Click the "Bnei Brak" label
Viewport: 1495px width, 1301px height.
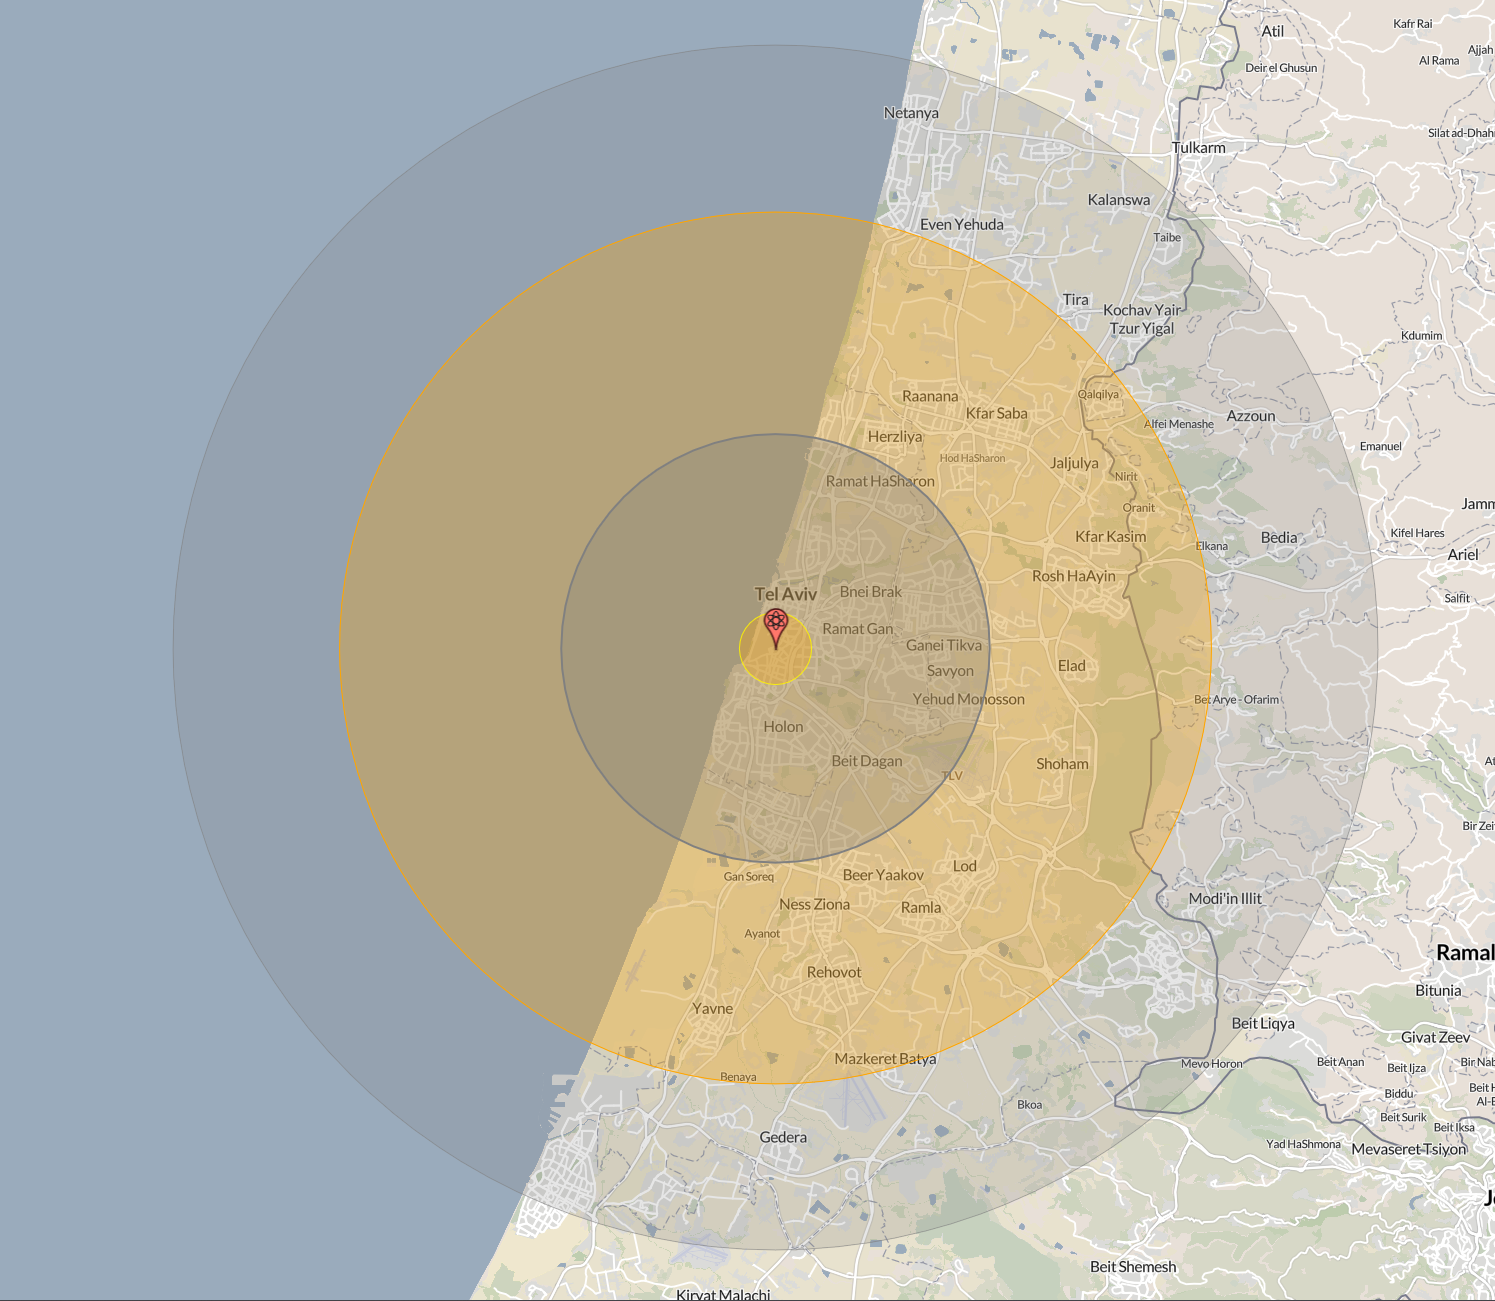tap(871, 592)
